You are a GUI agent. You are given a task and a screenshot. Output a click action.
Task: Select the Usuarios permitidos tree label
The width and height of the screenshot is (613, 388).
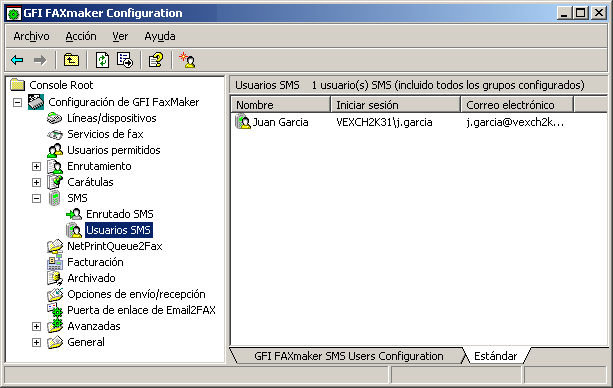[x=114, y=150]
